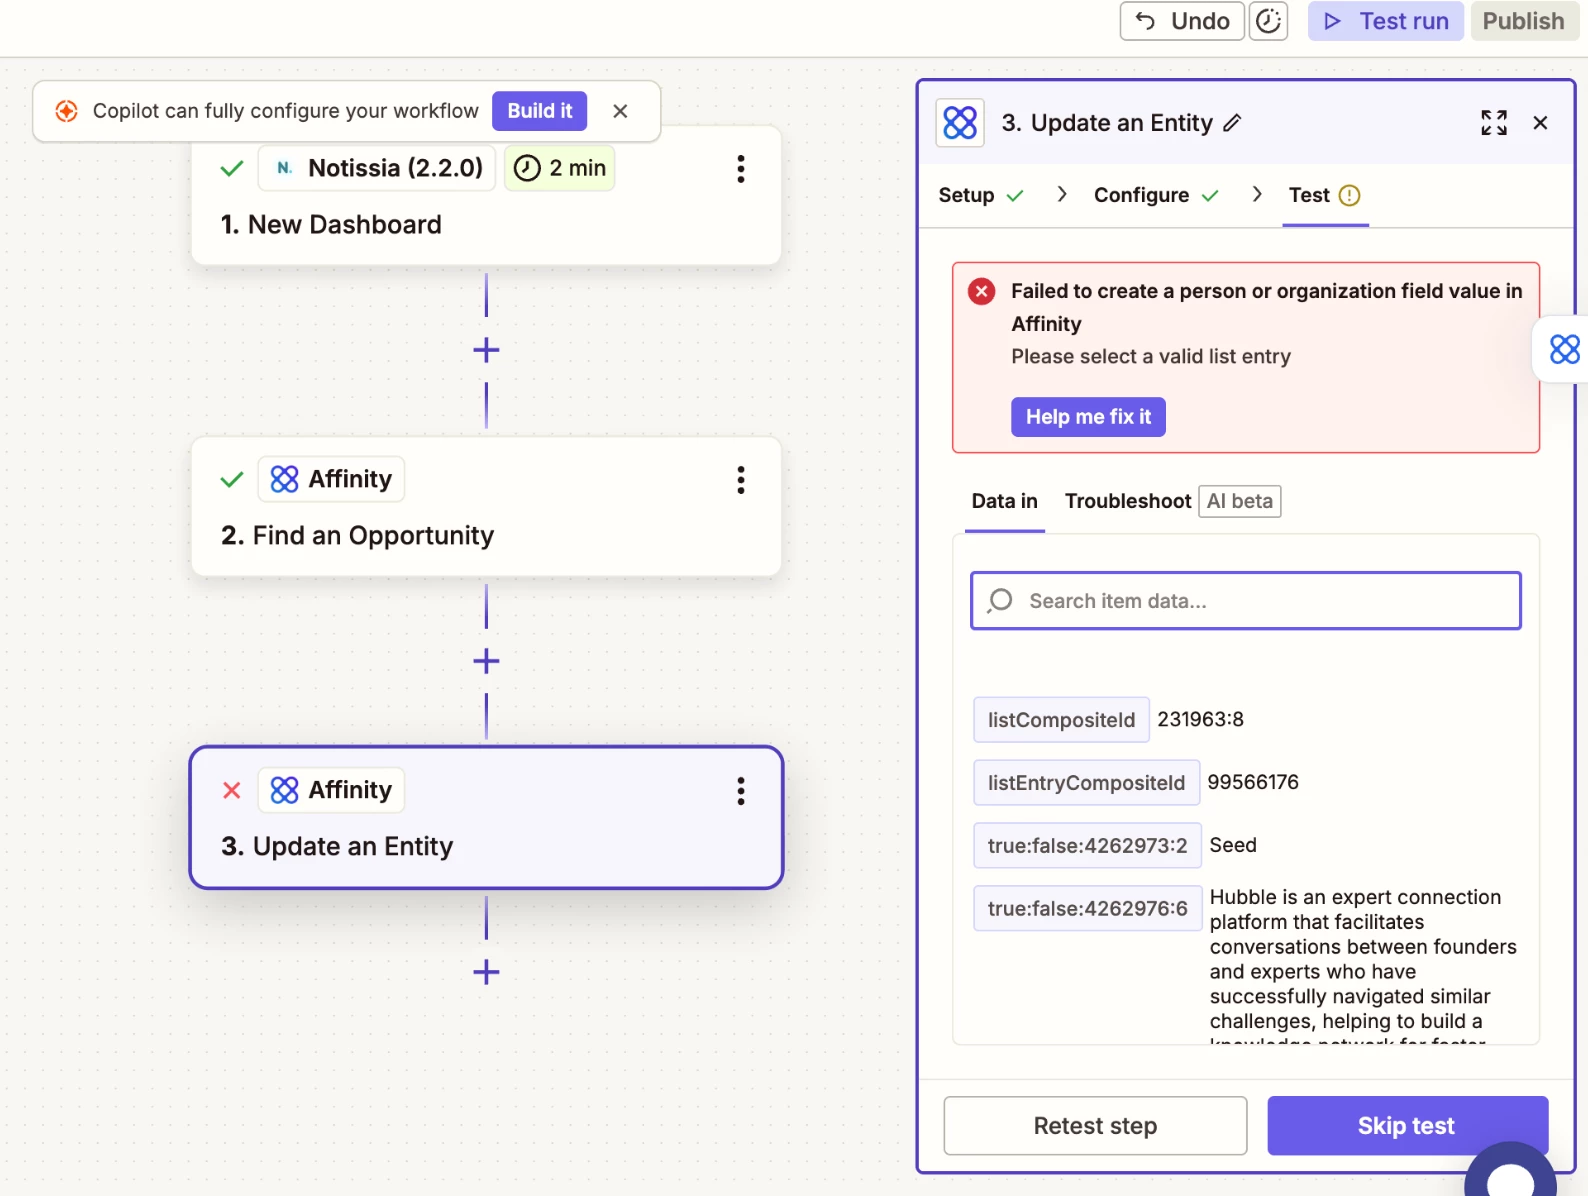
Task: Open the Troubleshoot tab
Action: tap(1128, 501)
